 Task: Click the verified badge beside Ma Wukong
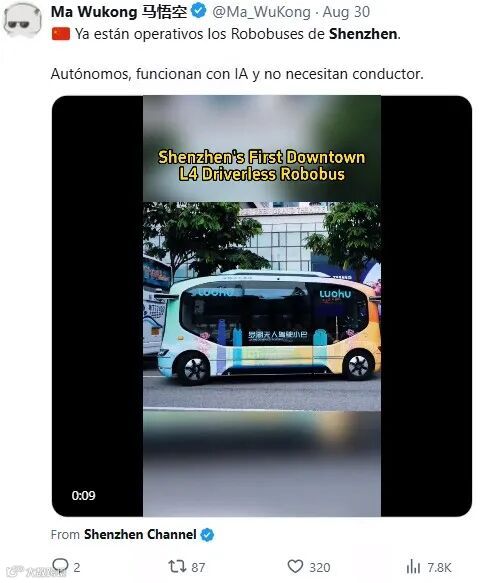198,11
